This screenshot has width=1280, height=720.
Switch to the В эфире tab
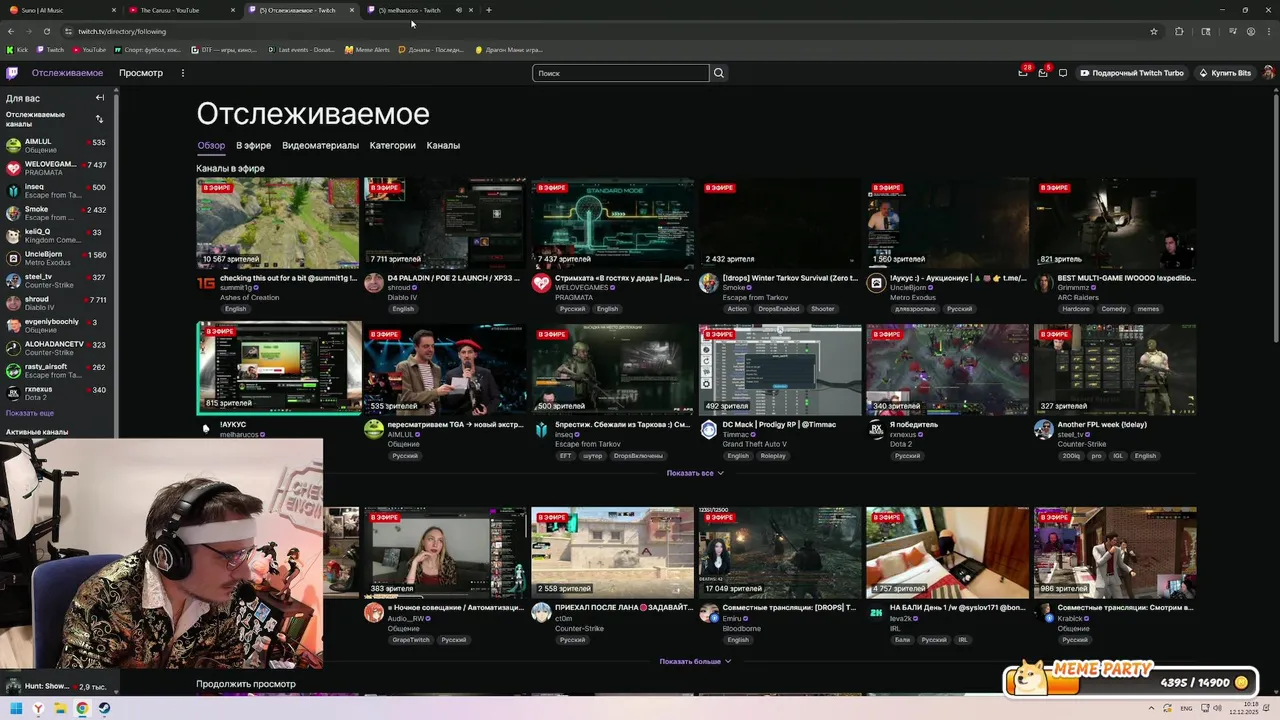253,145
